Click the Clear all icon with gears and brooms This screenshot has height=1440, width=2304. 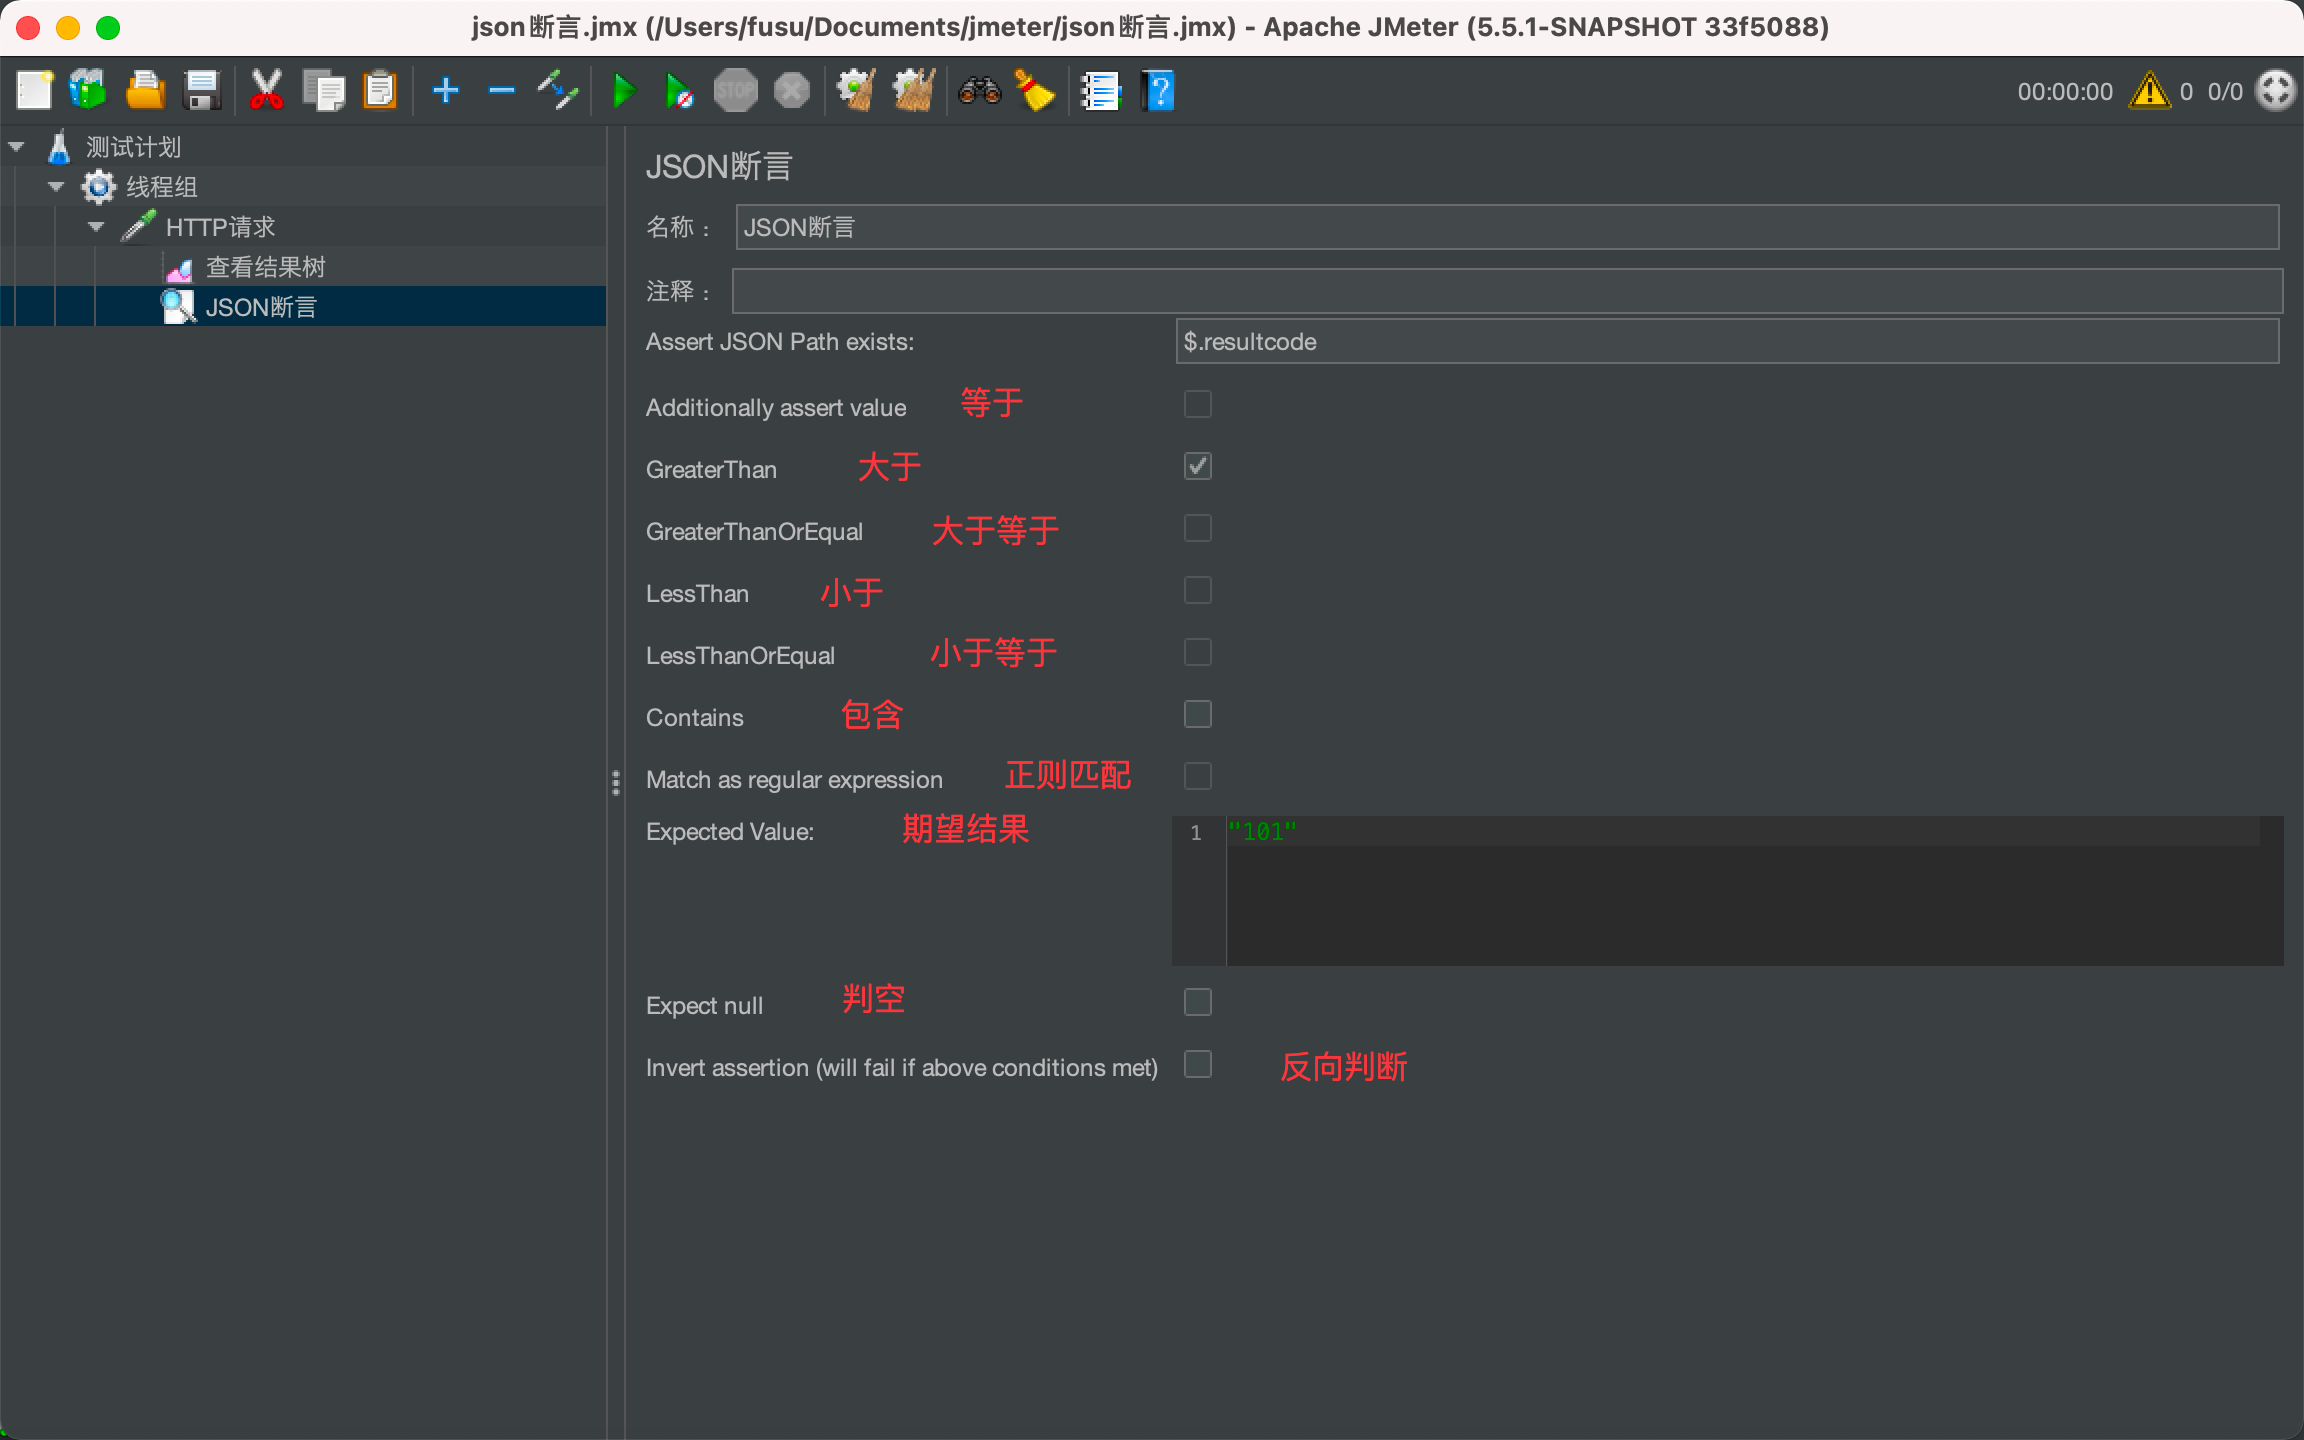(x=913, y=91)
